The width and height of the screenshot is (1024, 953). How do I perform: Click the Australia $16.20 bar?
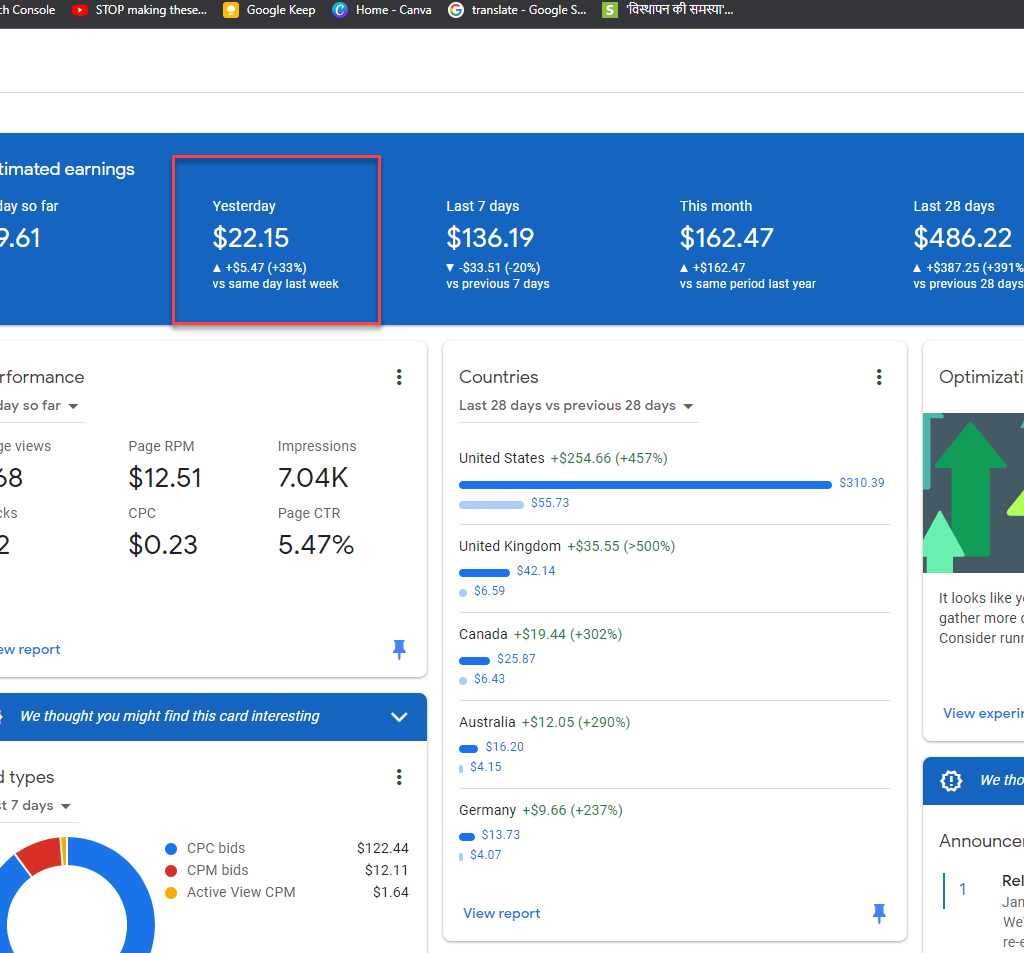pos(468,749)
